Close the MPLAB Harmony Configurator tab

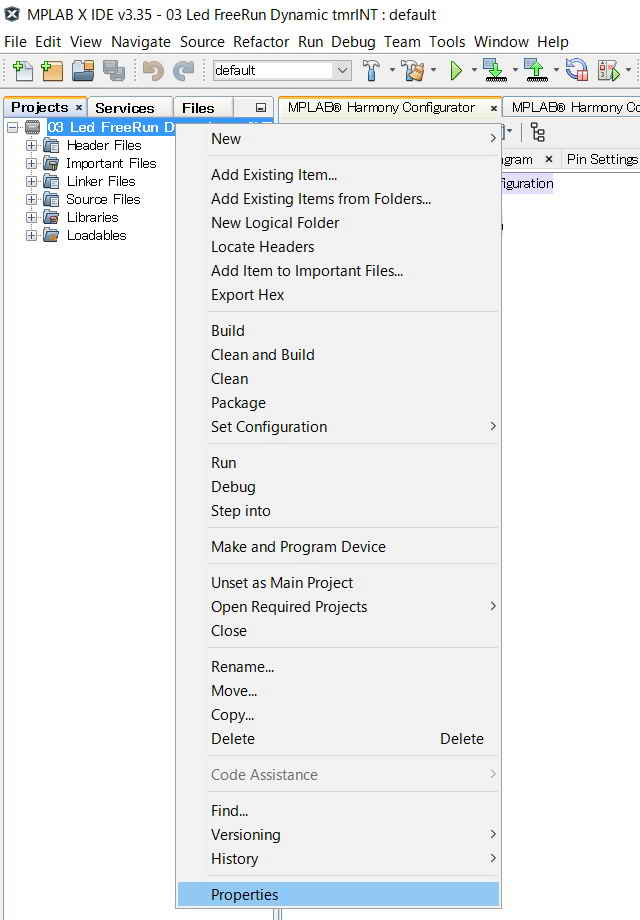[x=493, y=108]
